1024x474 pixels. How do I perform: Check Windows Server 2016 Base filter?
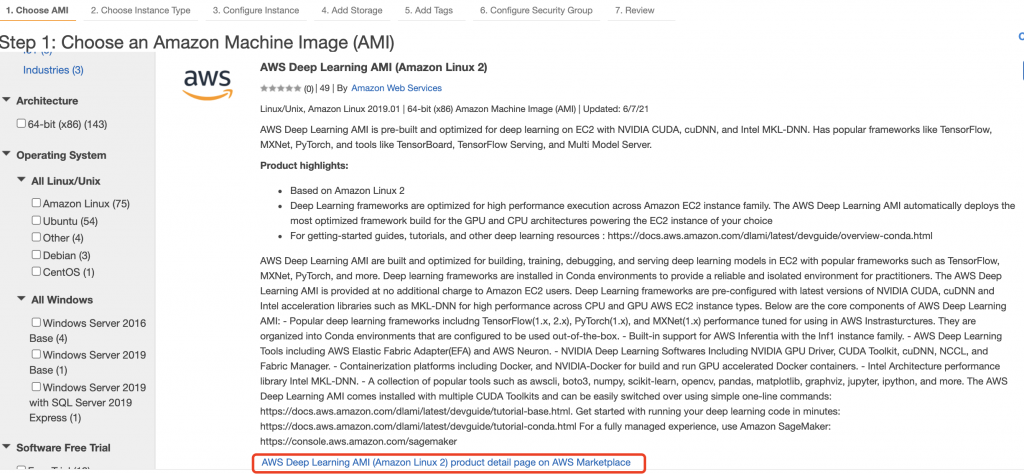point(37,323)
